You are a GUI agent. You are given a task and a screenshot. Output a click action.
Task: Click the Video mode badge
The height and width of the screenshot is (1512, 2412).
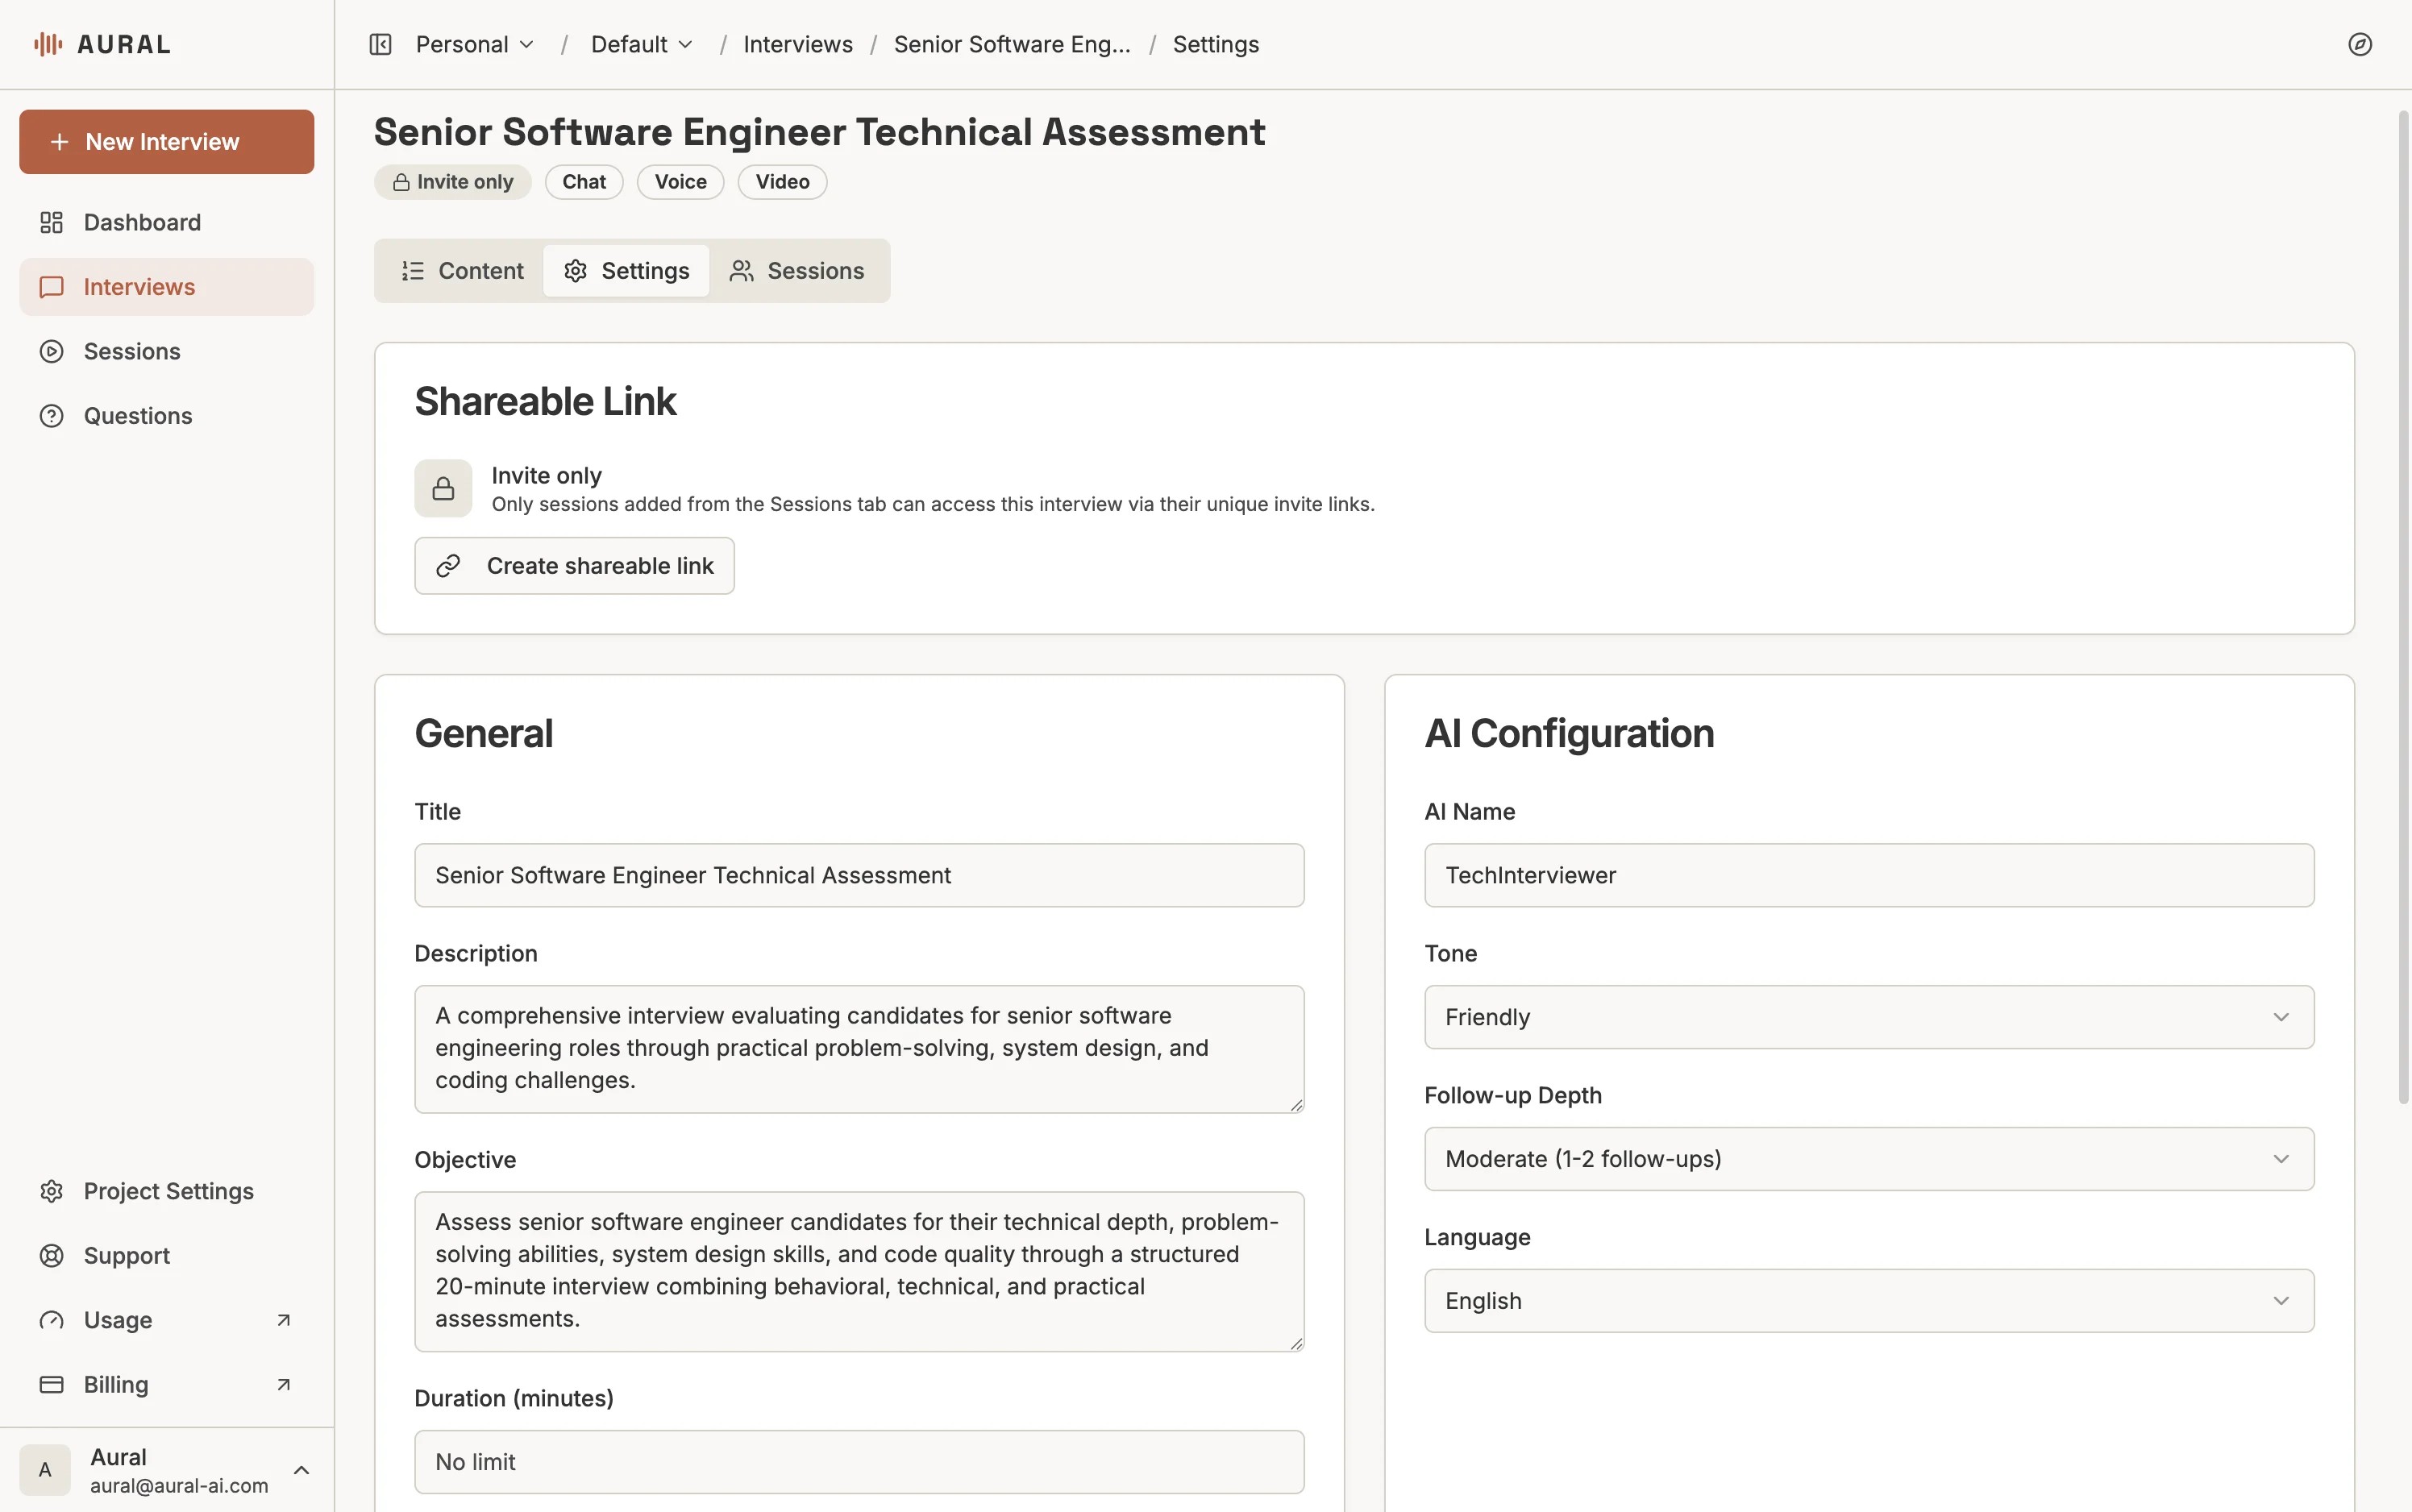(782, 182)
